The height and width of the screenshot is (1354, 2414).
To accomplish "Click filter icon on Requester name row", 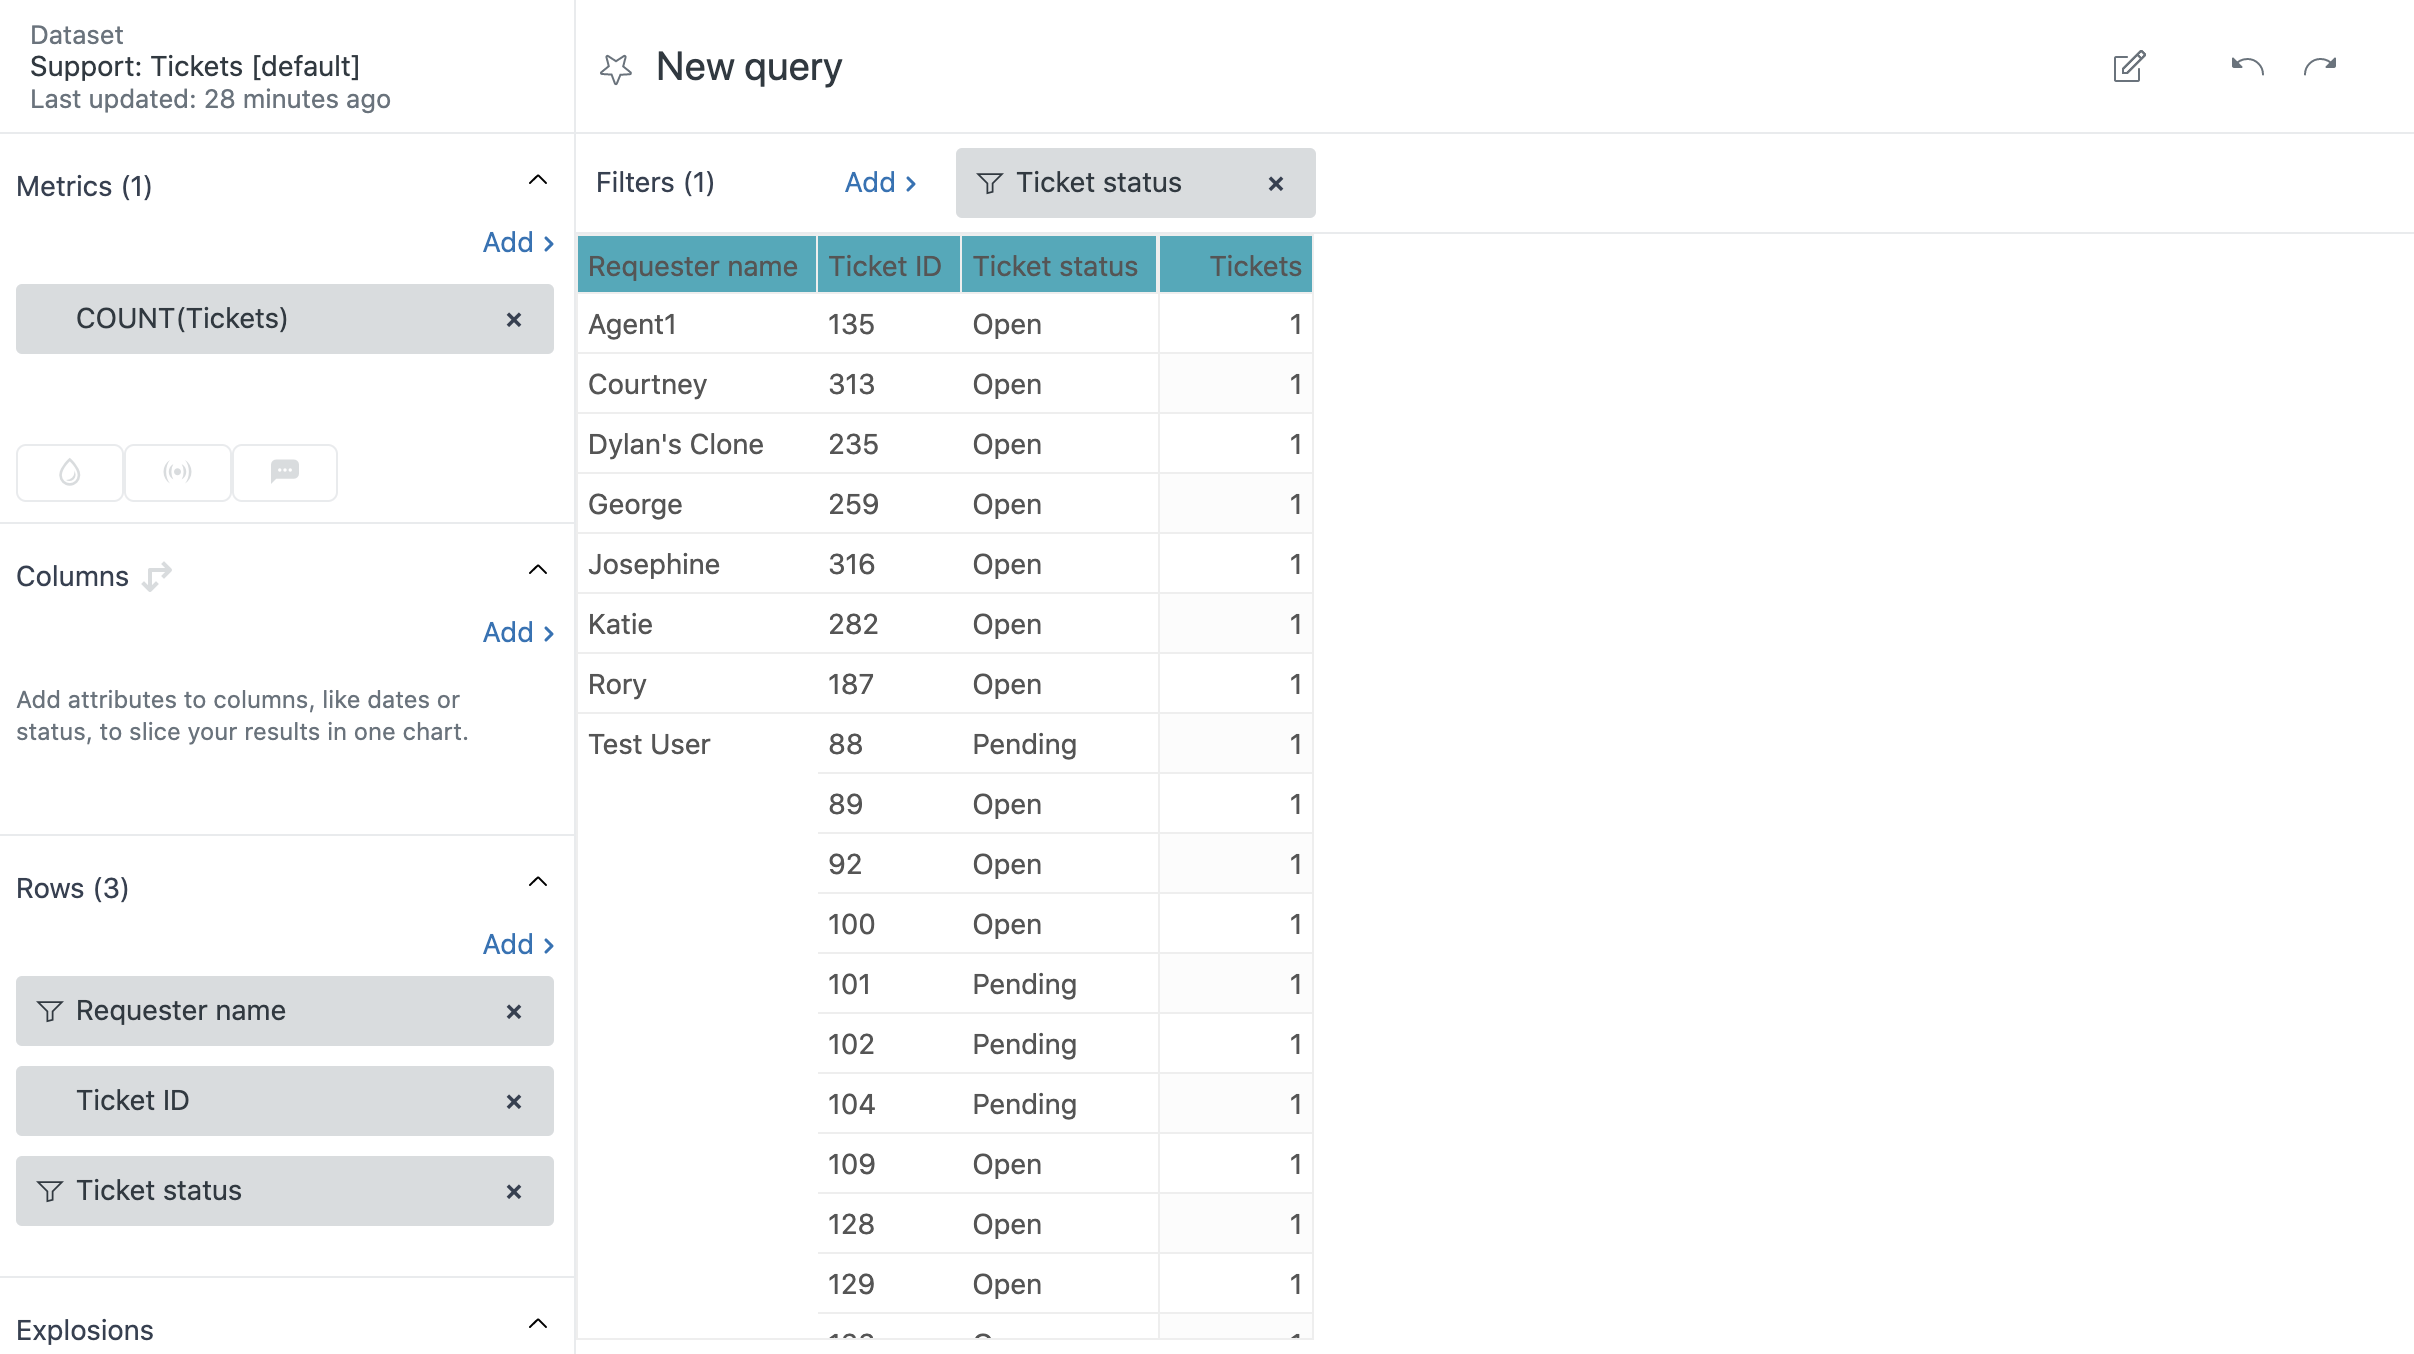I will pyautogui.click(x=50, y=1011).
